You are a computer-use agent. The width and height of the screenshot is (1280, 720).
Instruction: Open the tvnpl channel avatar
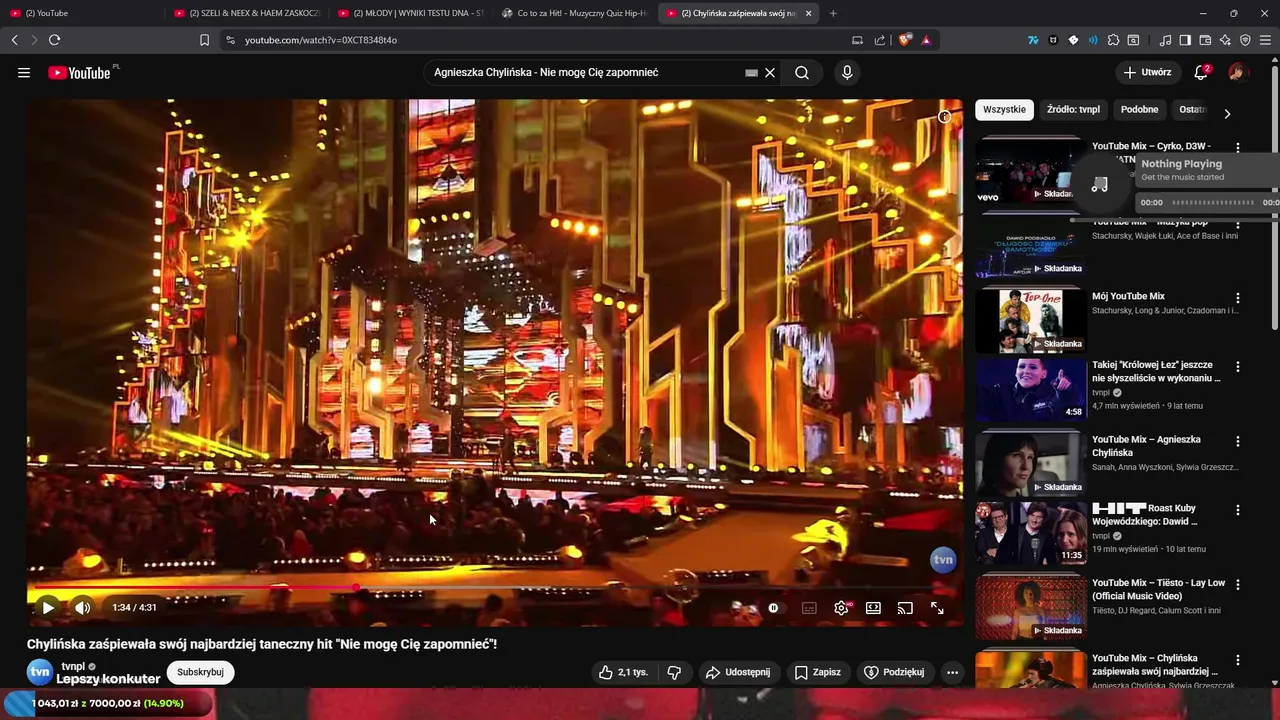pos(40,672)
